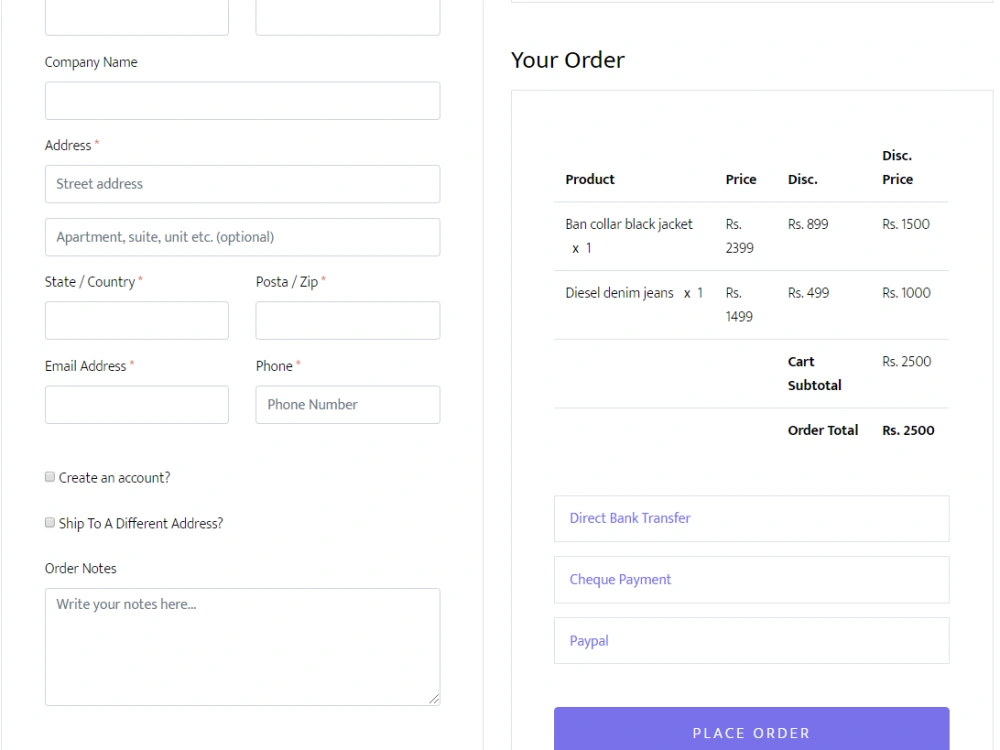
Task: Click the 'Ban collar black jacket' product name
Action: (629, 224)
